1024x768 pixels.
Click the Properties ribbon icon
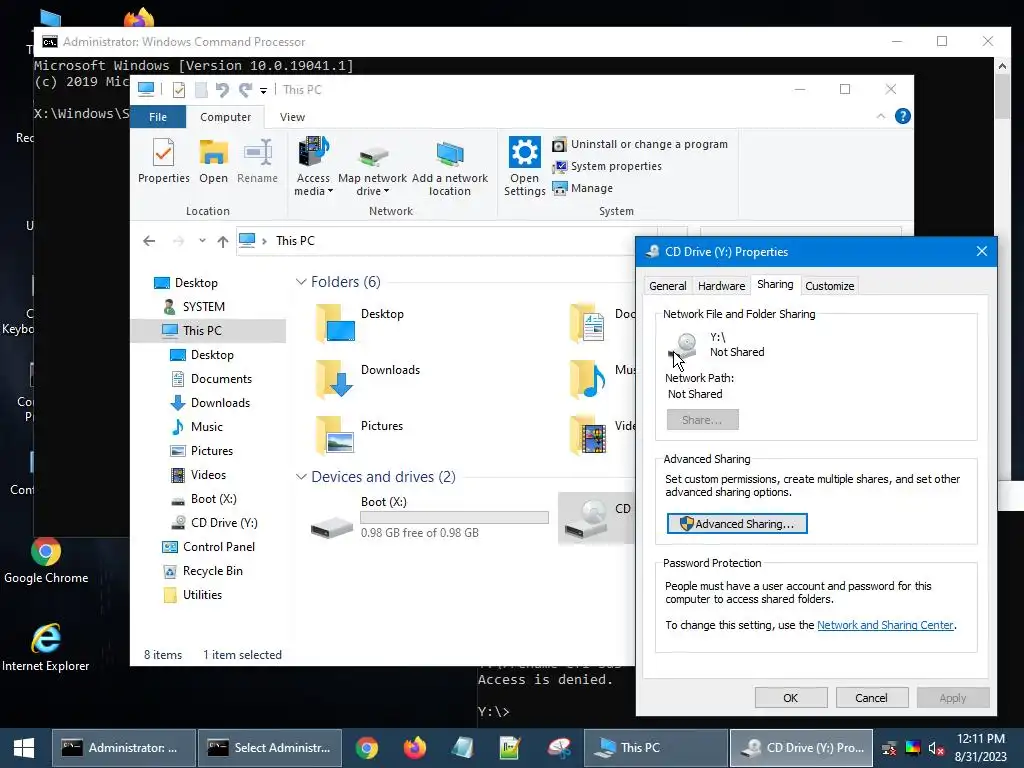coord(163,160)
